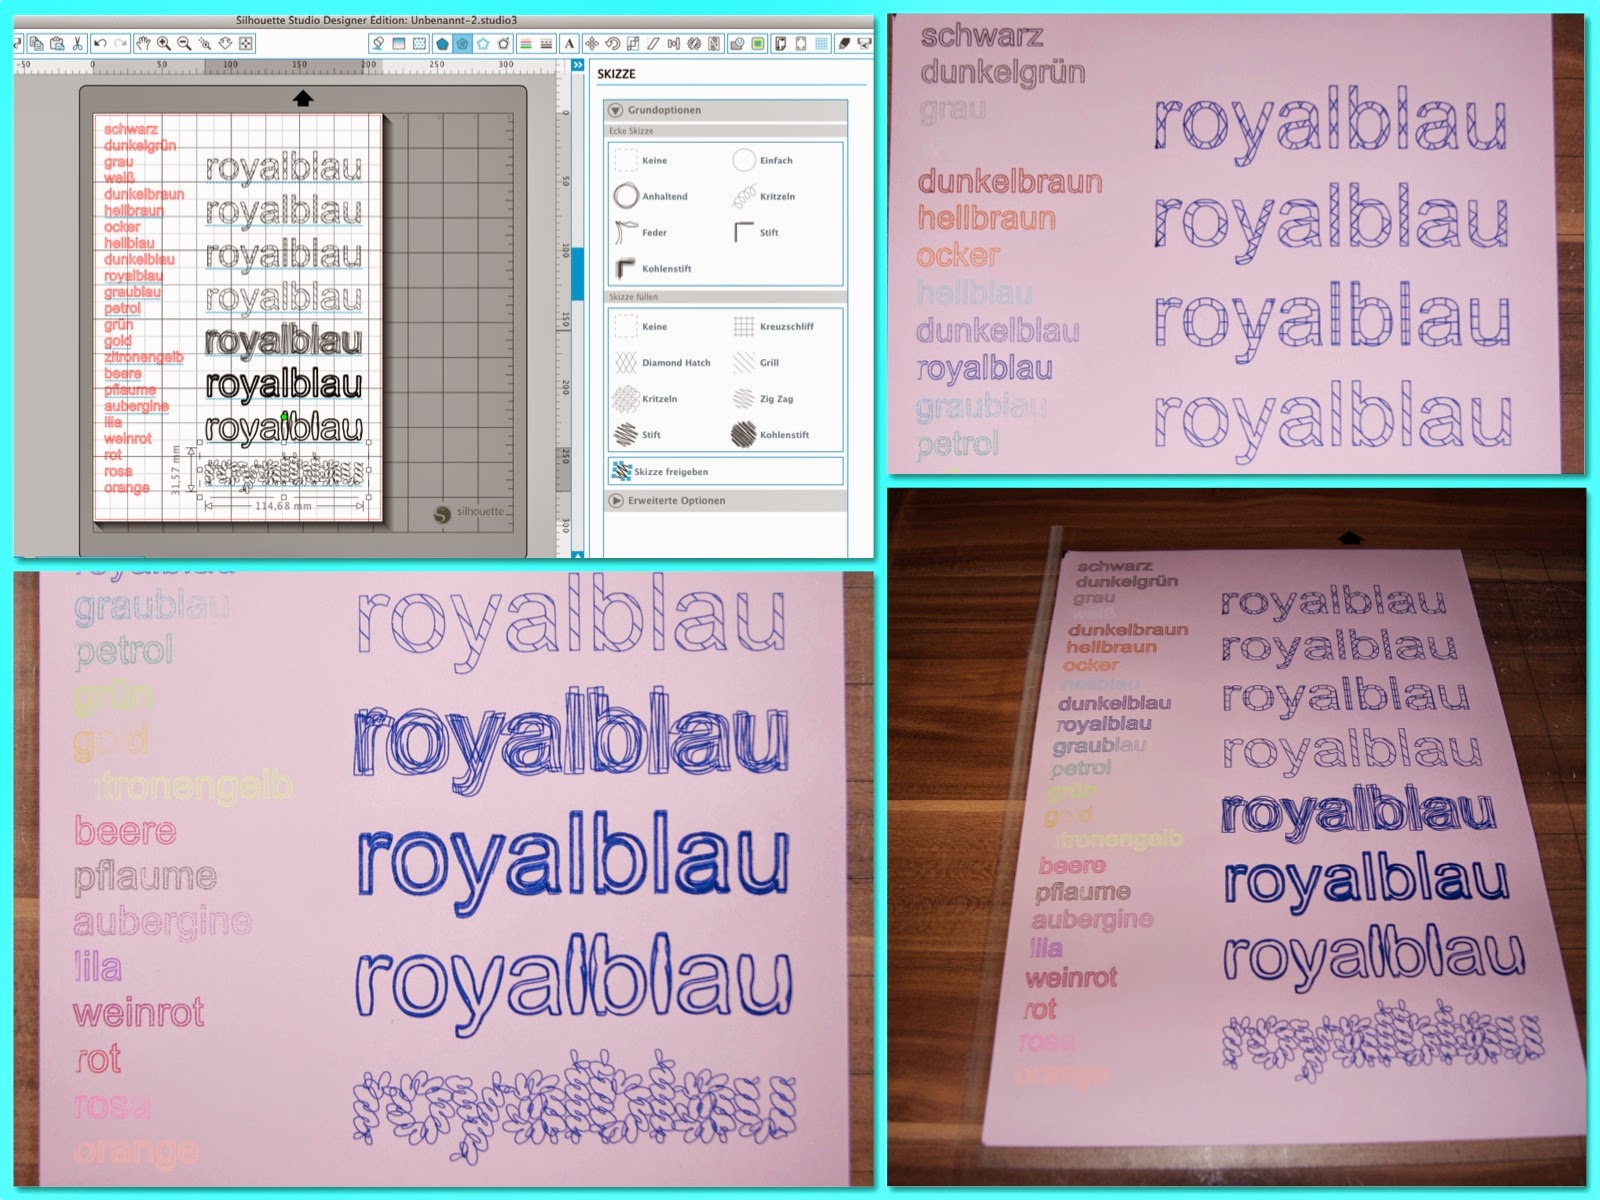Click the Zoom In magnifier
This screenshot has width=1600, height=1200.
[163, 43]
